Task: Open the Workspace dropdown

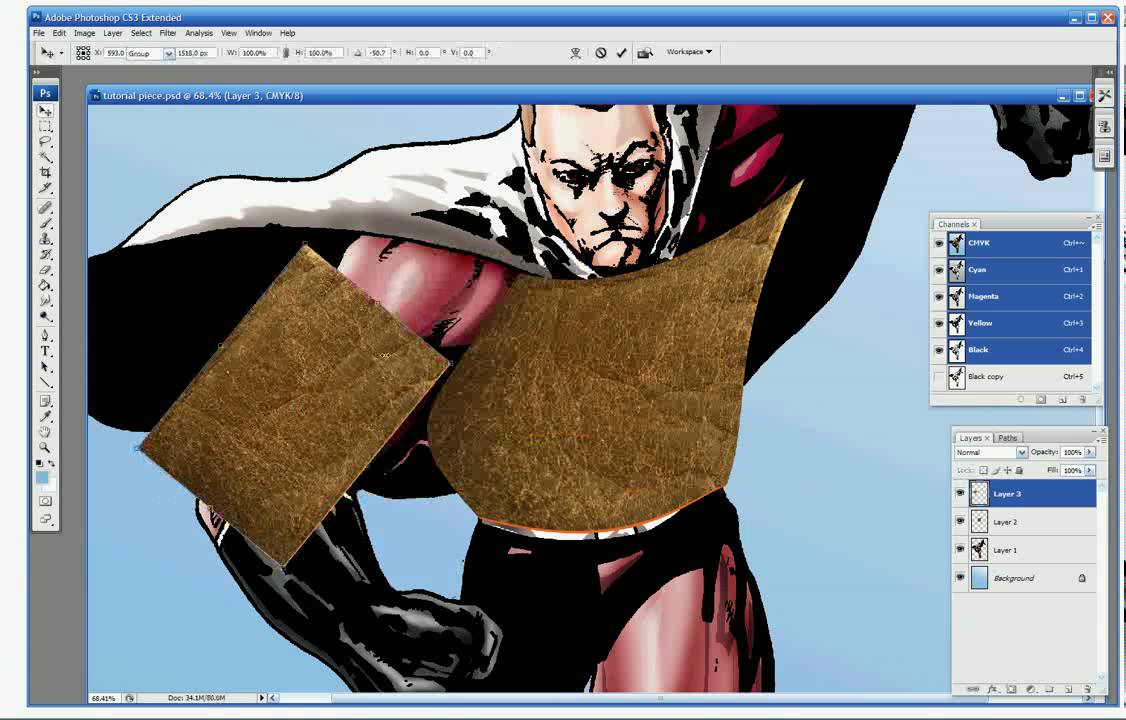Action: [x=689, y=52]
